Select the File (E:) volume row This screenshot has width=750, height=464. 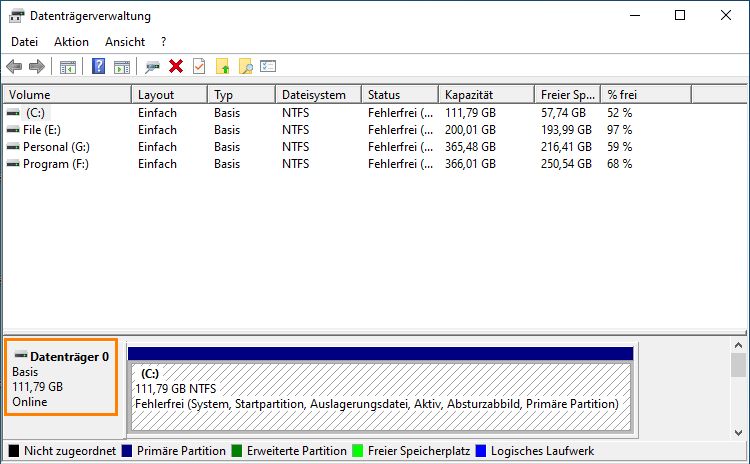coord(348,130)
